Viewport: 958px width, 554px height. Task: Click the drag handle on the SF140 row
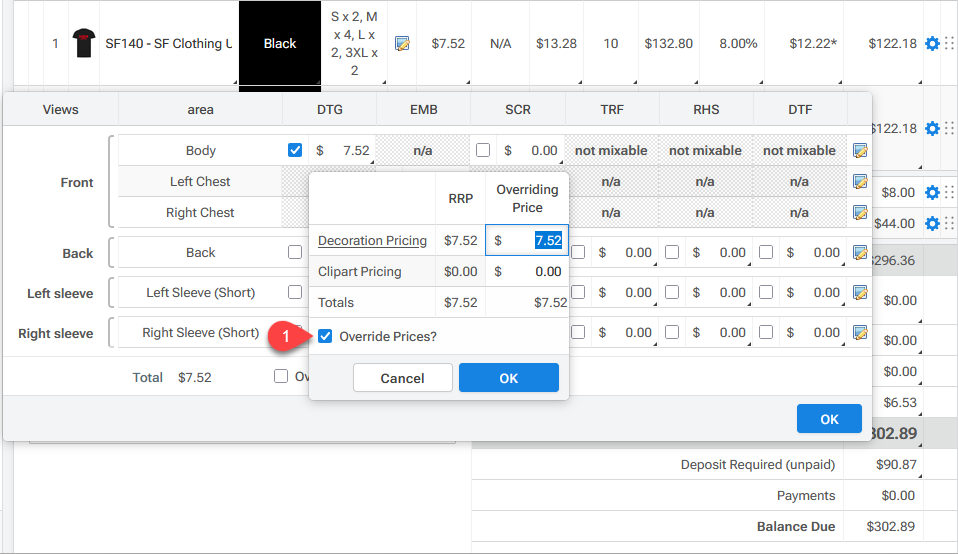pos(949,44)
